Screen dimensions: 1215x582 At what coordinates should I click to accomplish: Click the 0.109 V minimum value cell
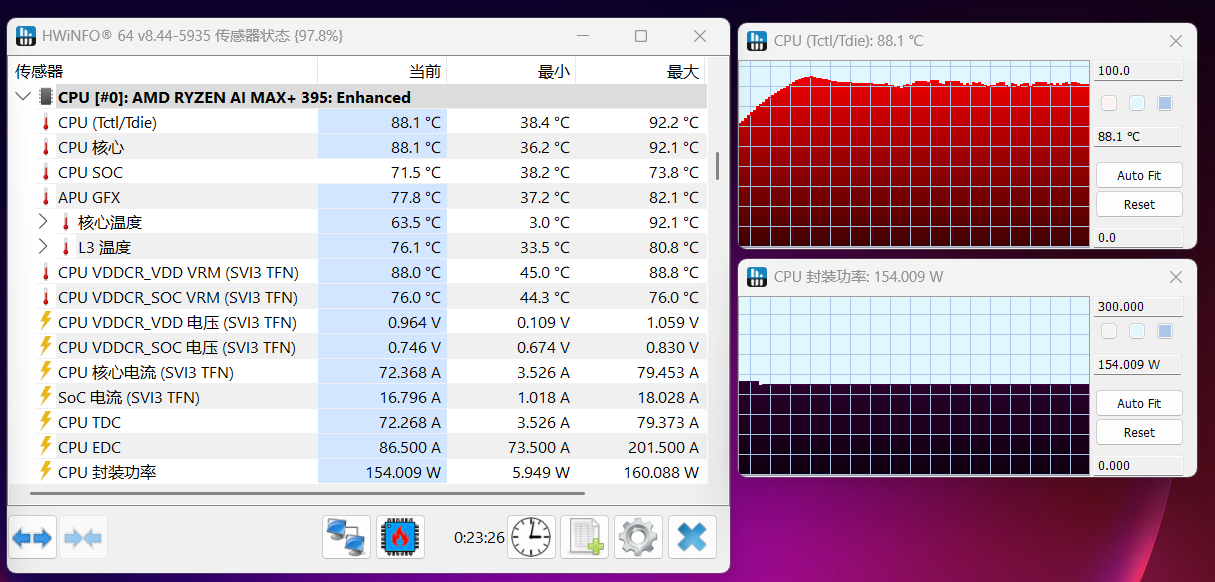[511, 322]
